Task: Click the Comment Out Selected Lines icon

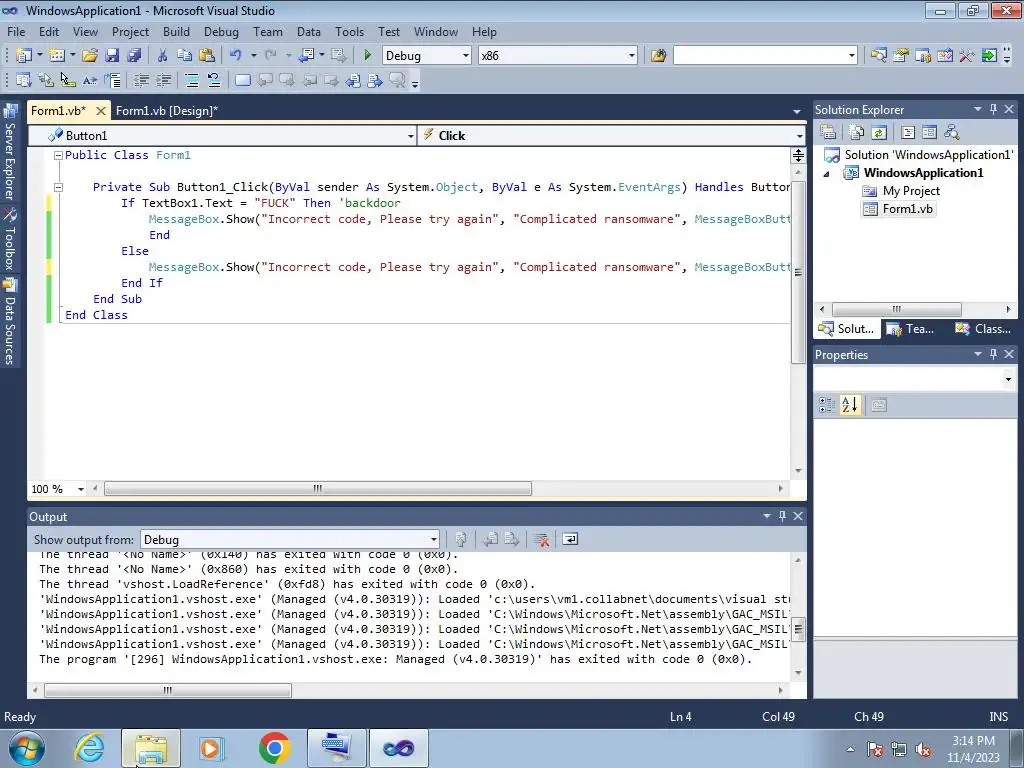Action: (191, 80)
